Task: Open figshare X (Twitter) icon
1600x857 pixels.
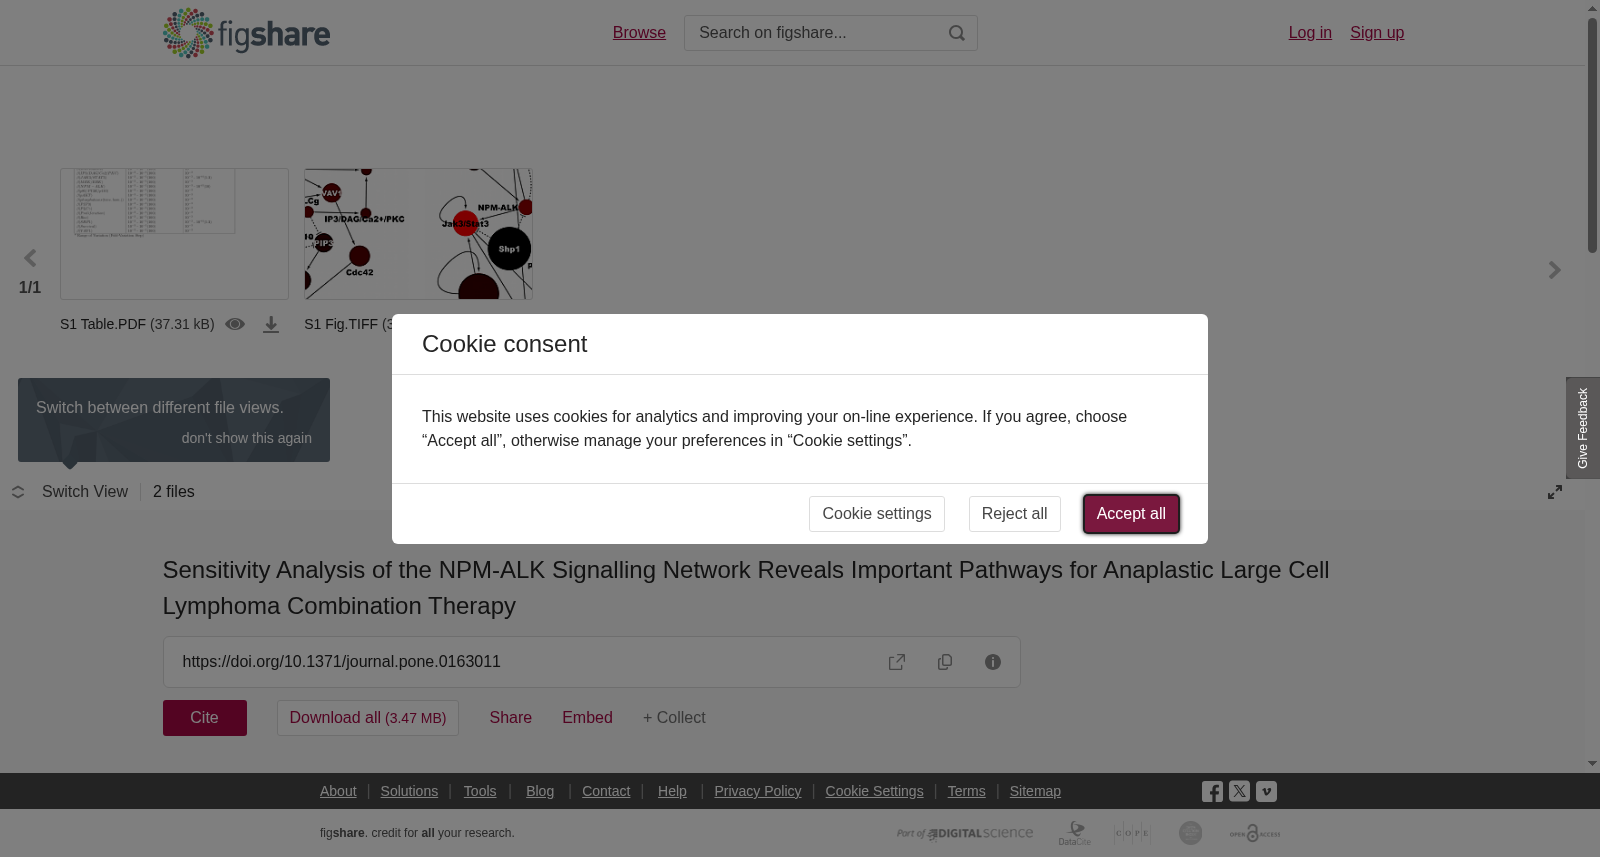Action: 1239,791
